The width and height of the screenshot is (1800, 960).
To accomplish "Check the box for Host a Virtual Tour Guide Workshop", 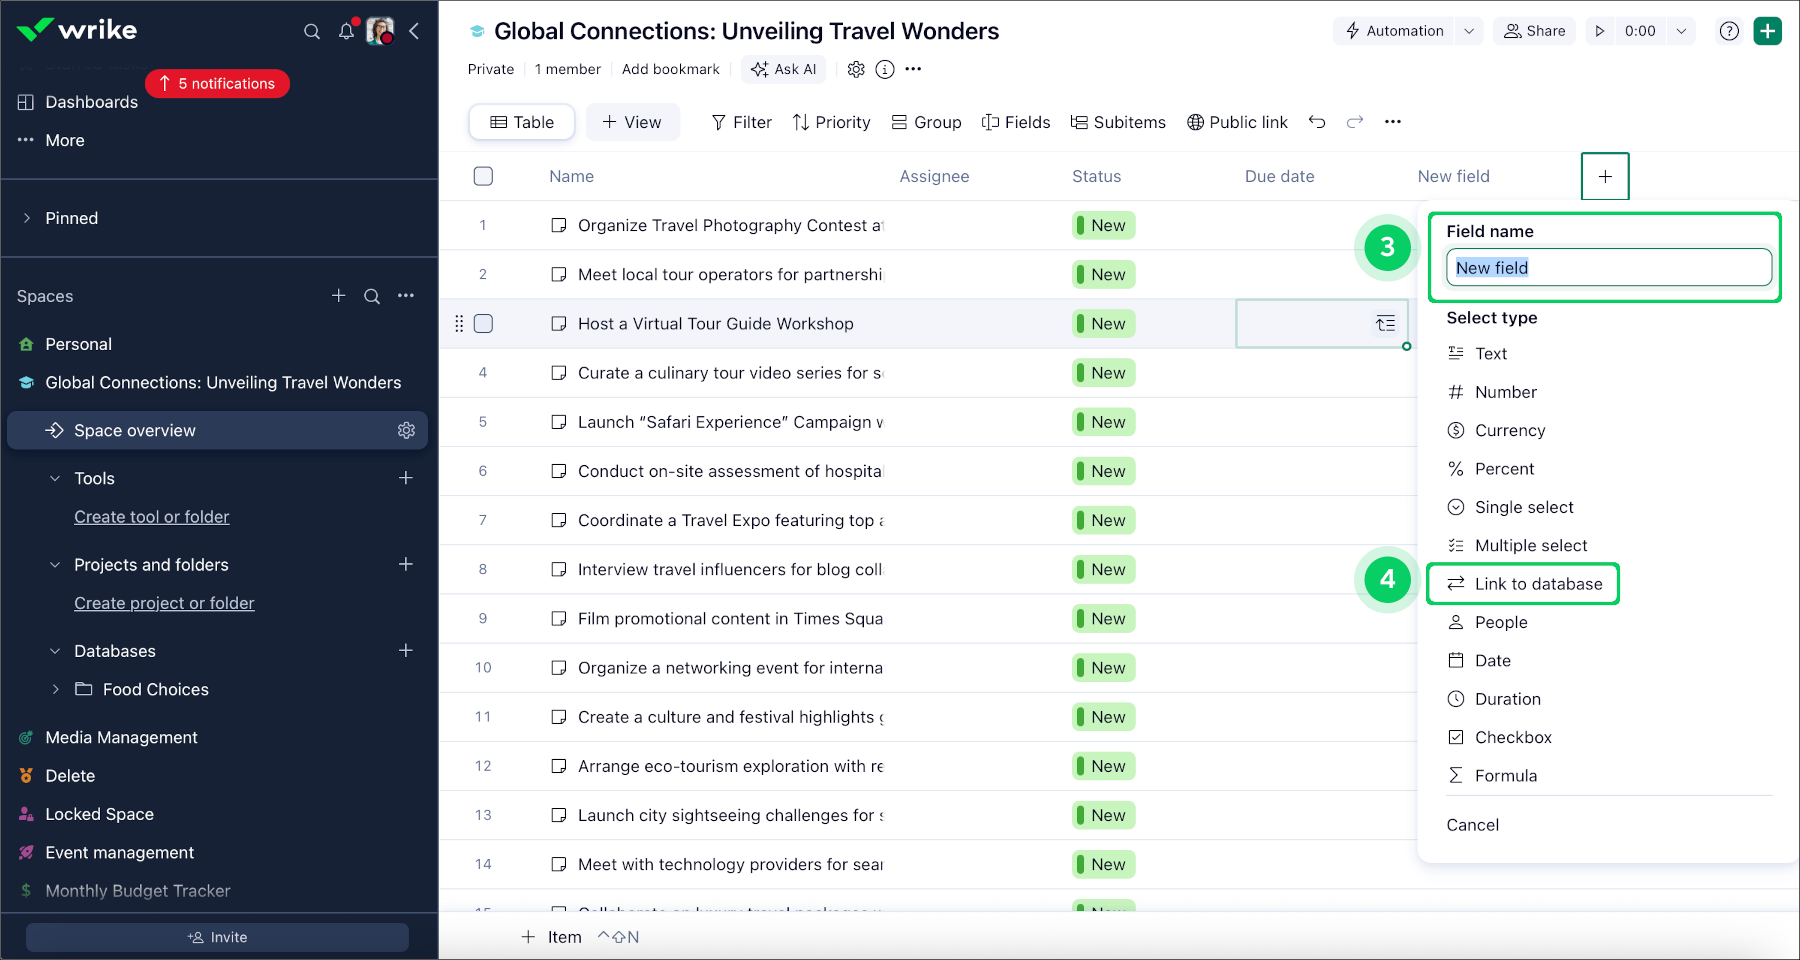I will (483, 324).
